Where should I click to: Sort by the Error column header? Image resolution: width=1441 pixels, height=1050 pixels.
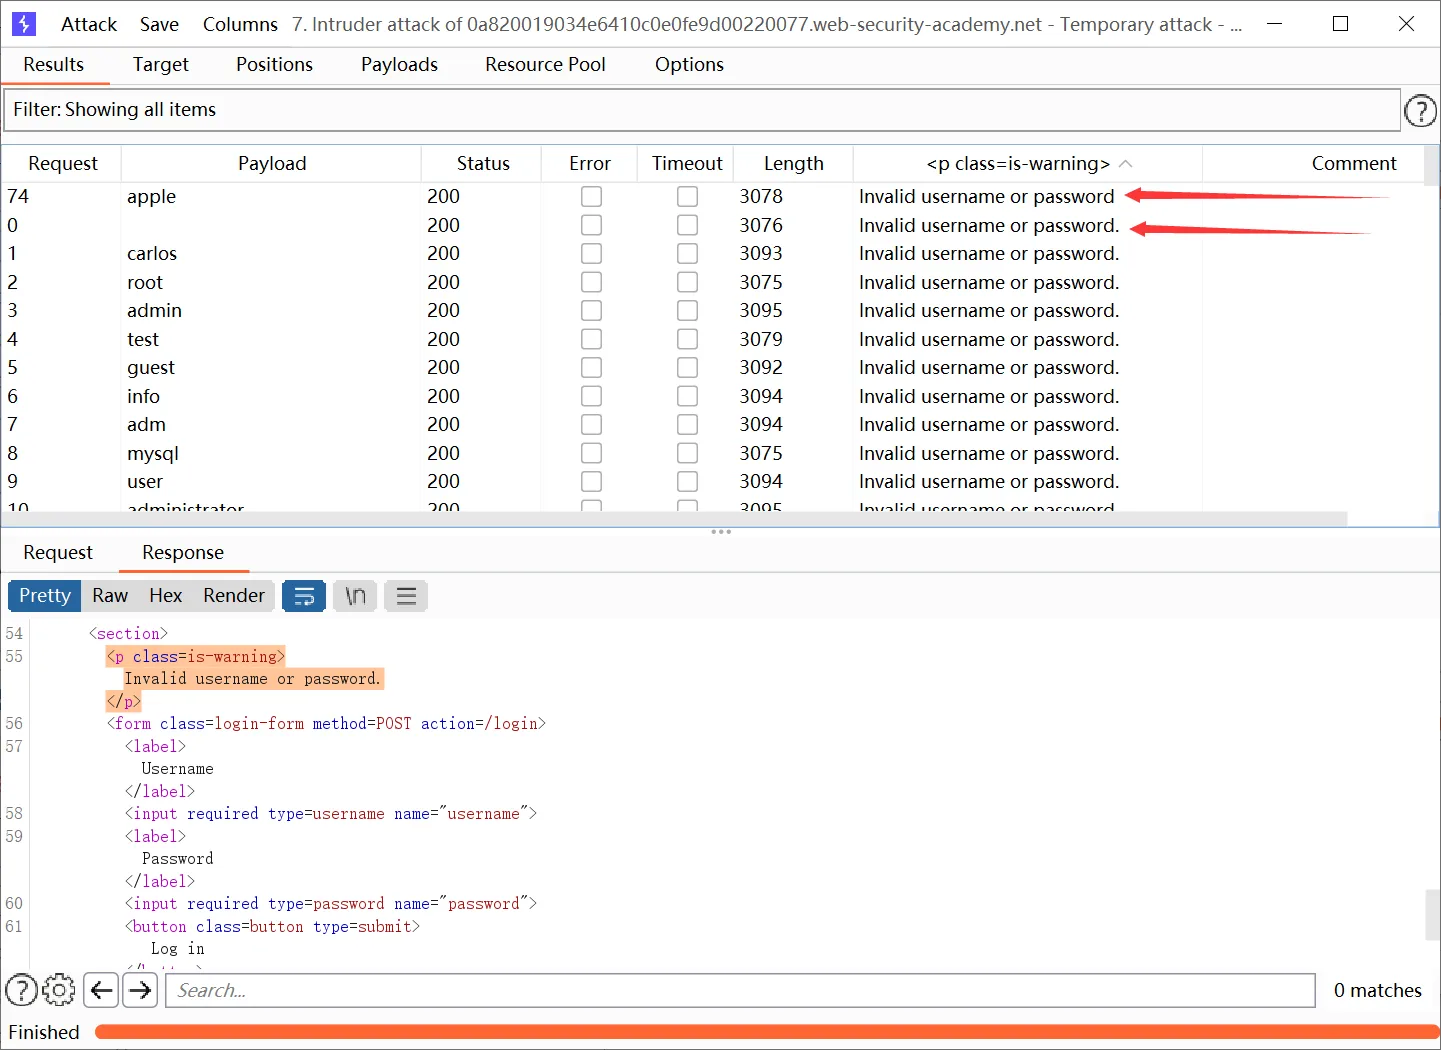[589, 163]
